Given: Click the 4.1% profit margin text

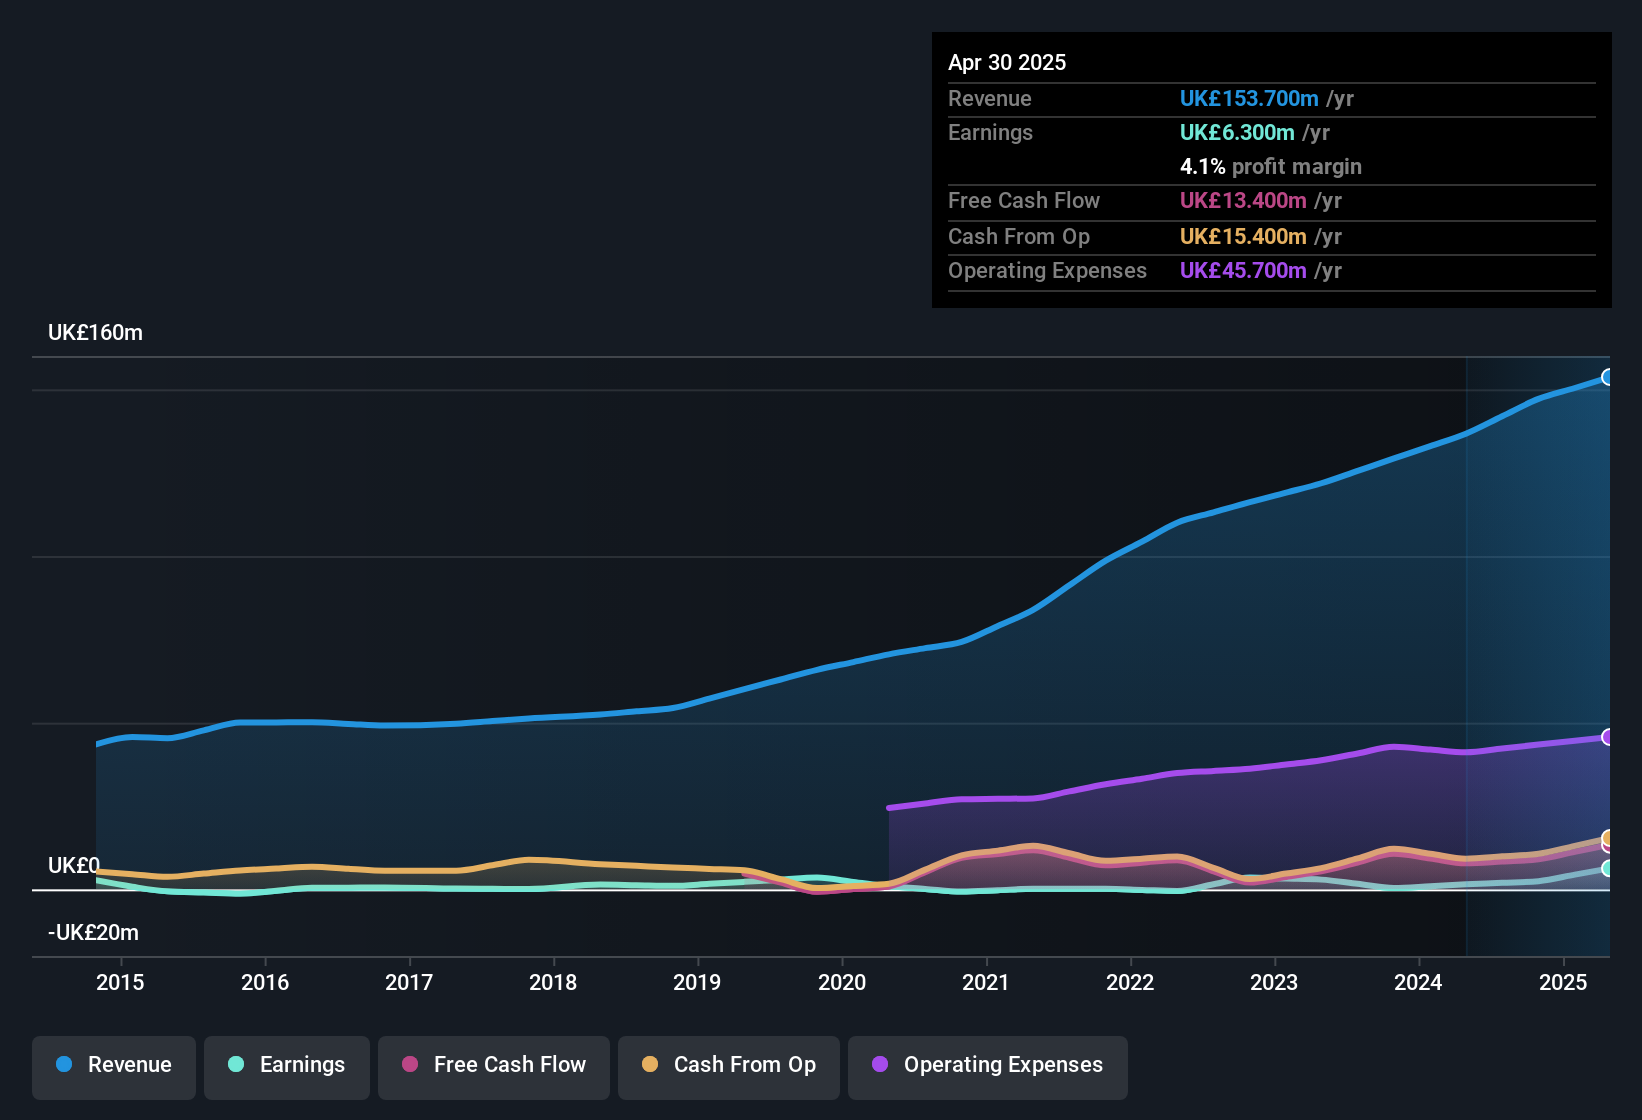Looking at the screenshot, I should (1271, 167).
